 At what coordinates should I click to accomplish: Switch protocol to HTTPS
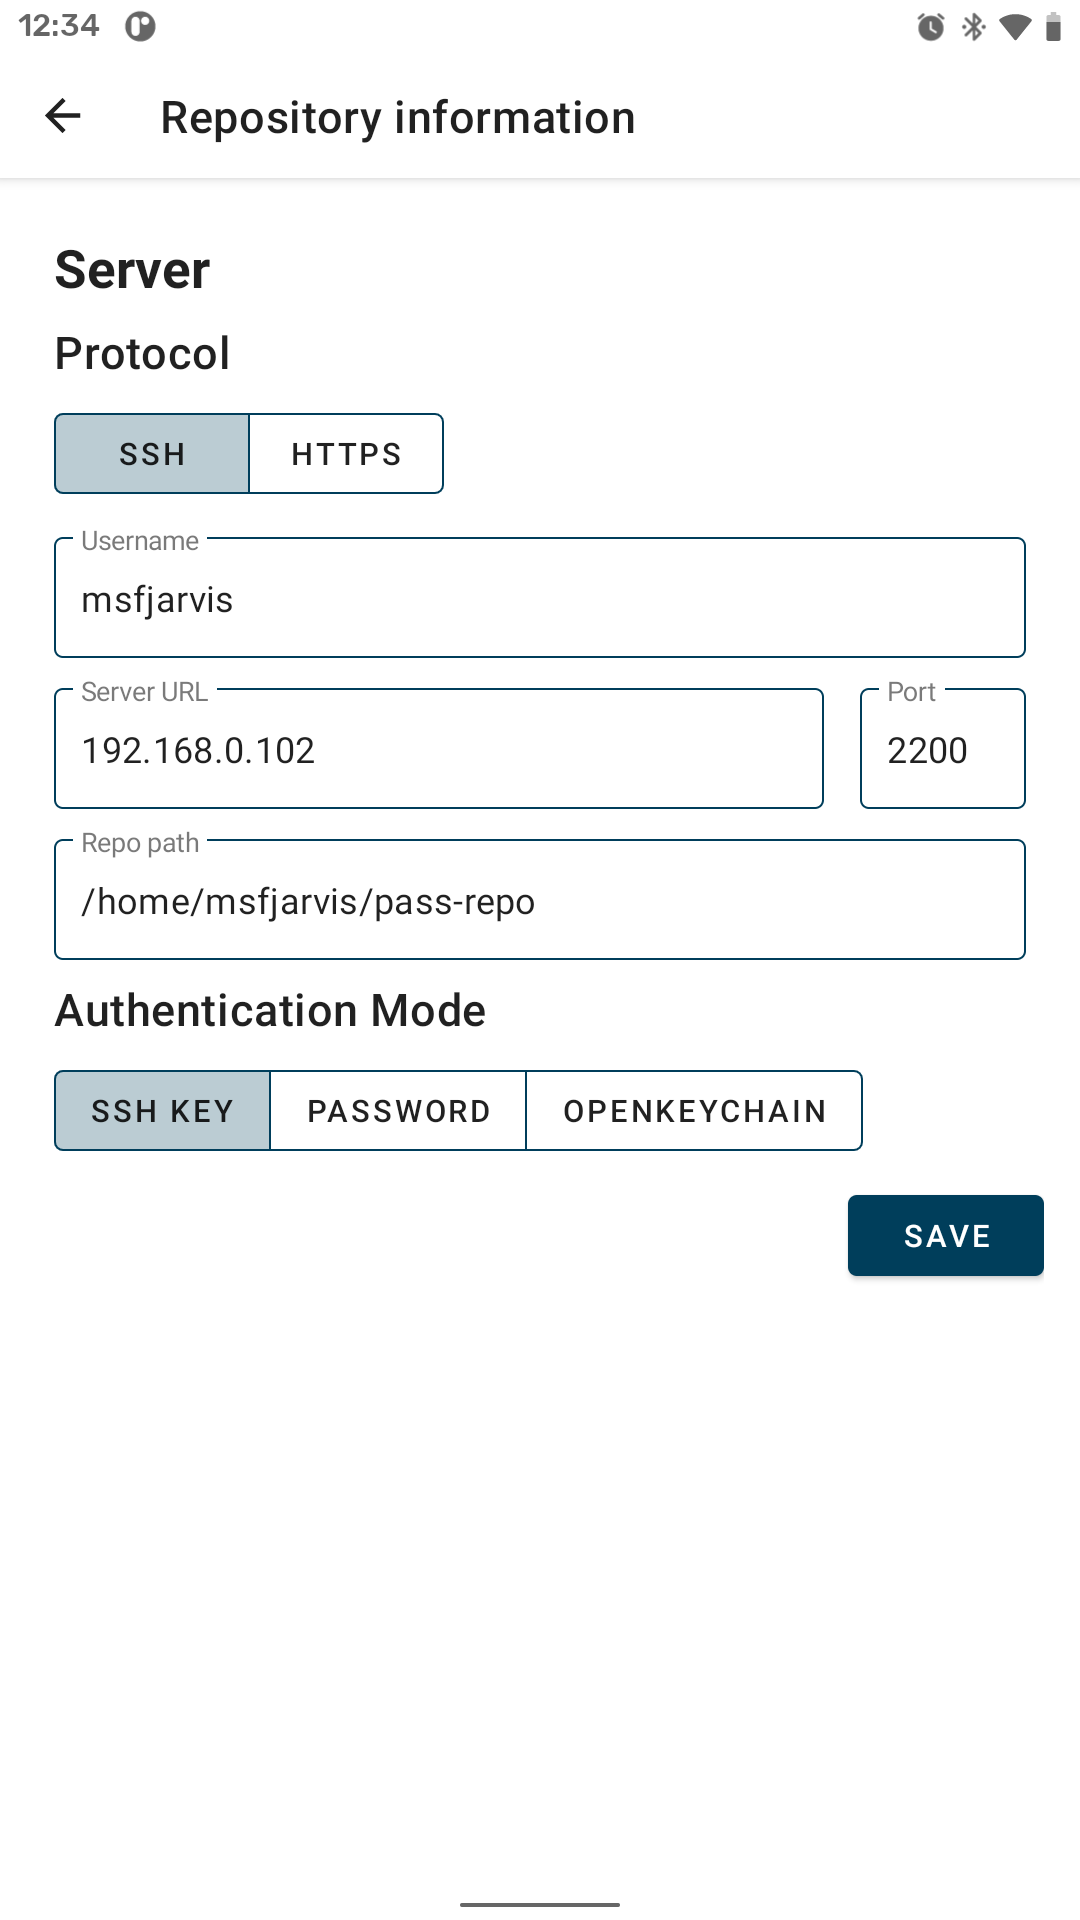(346, 454)
